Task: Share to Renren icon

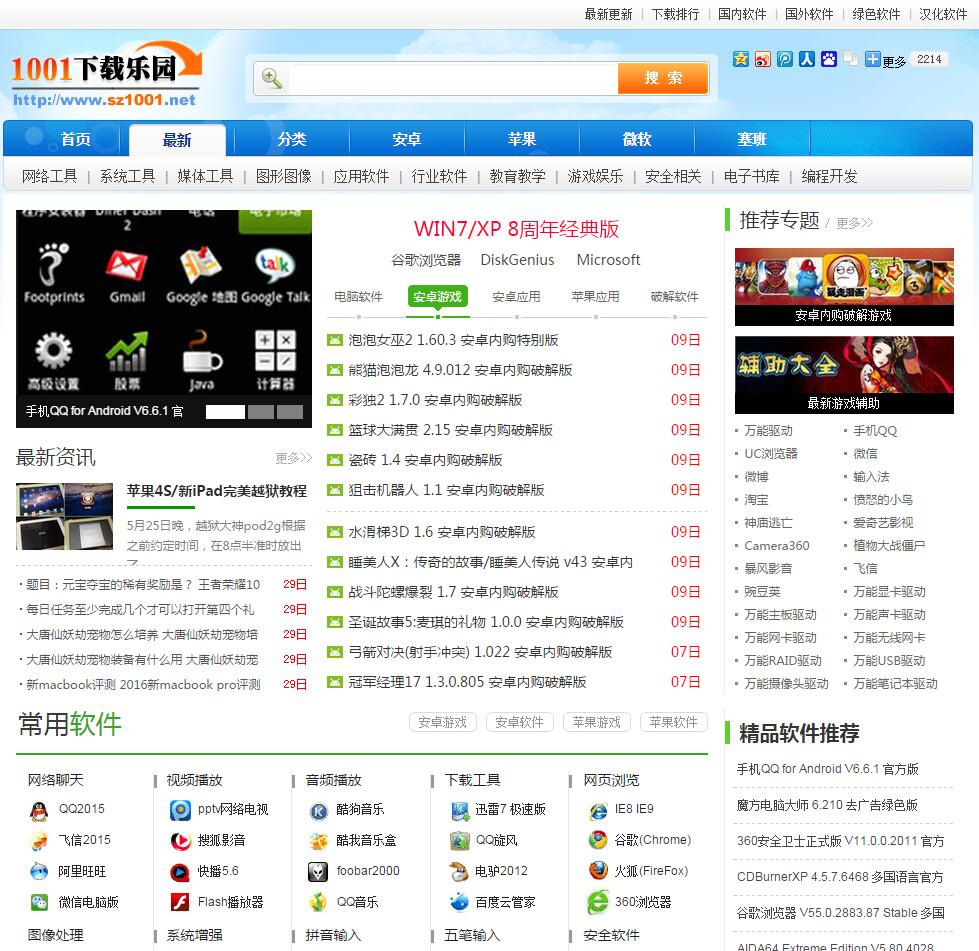Action: 807,59
